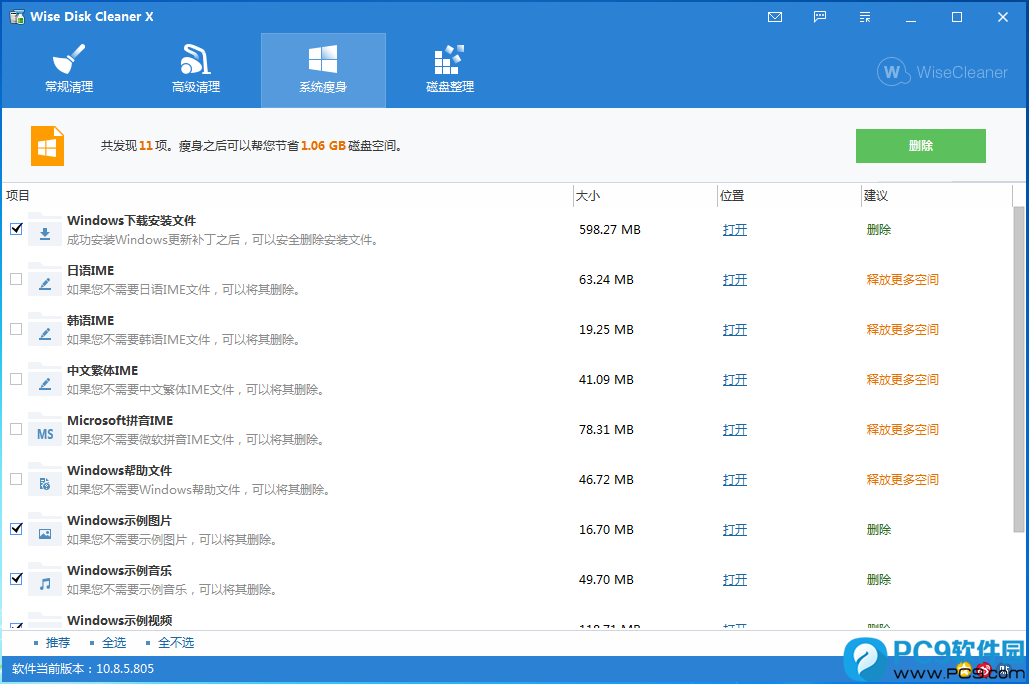The width and height of the screenshot is (1029, 684).
Task: Click the download folder icon for Windows下载安装文件
Action: [45, 230]
